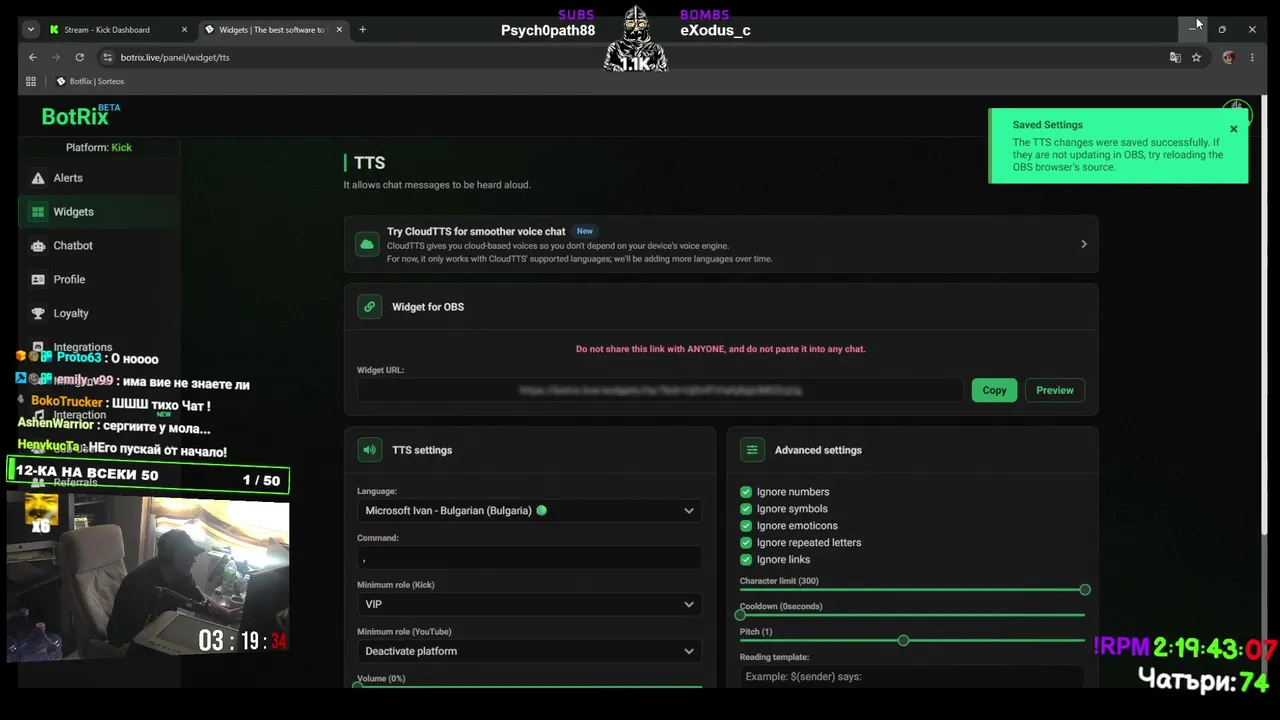Open the Loyalty trophy icon

pos(38,314)
